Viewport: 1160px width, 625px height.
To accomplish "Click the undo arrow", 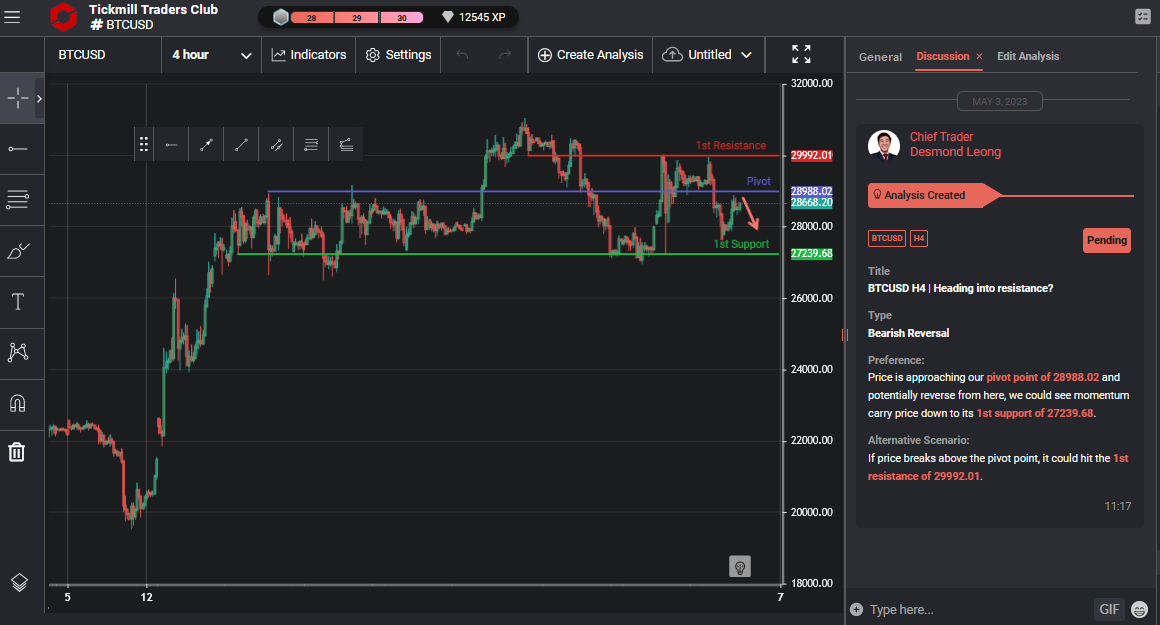I will [462, 55].
